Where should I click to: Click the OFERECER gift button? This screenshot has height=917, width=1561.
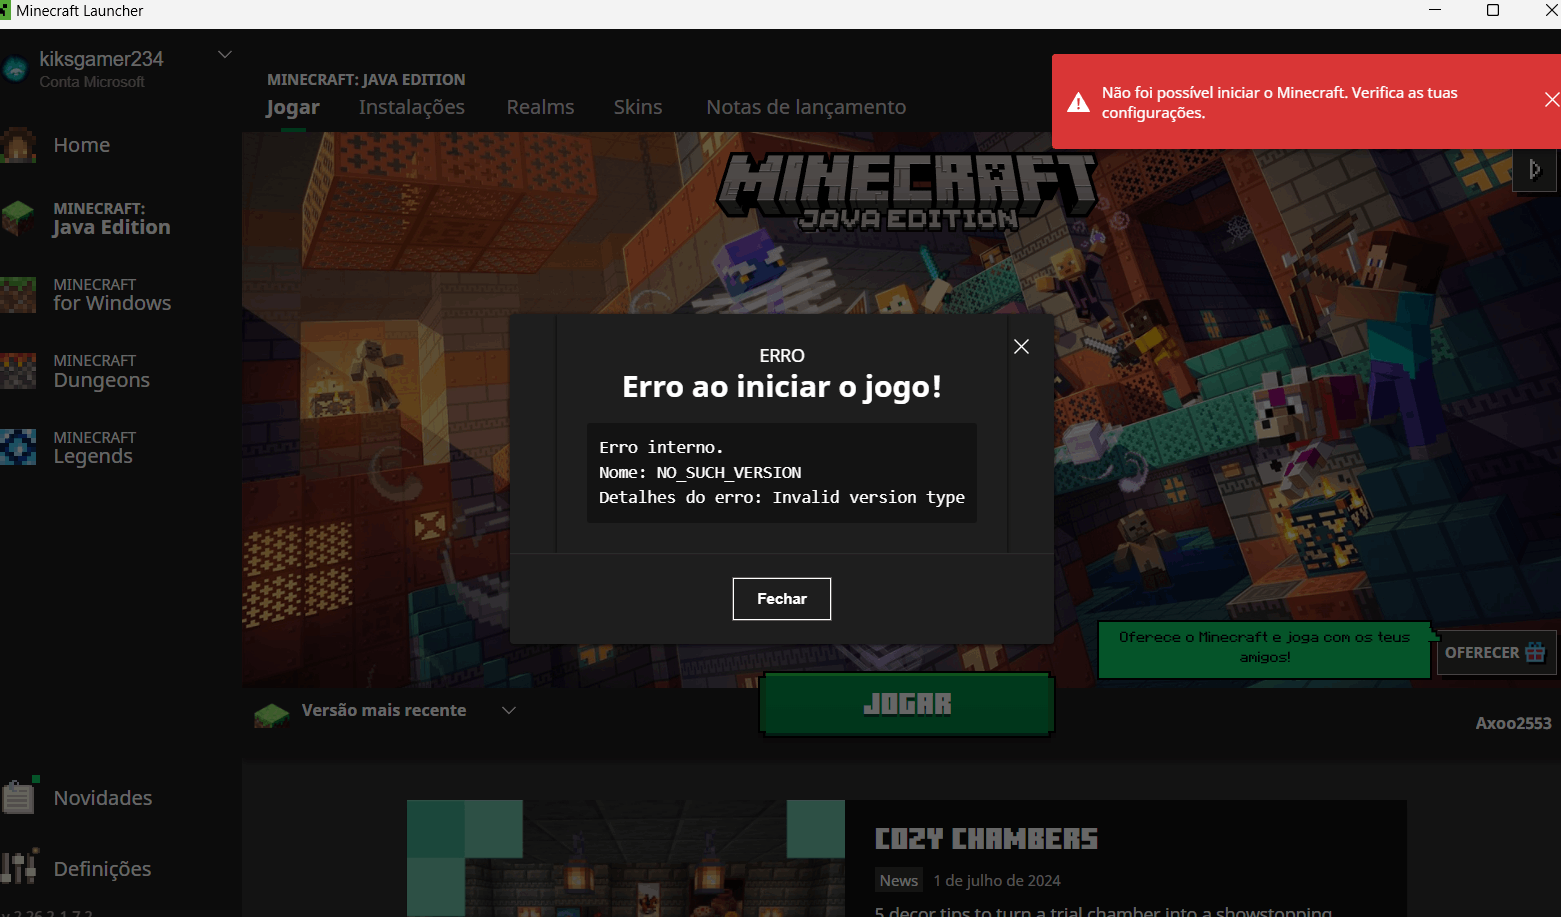[1496, 652]
